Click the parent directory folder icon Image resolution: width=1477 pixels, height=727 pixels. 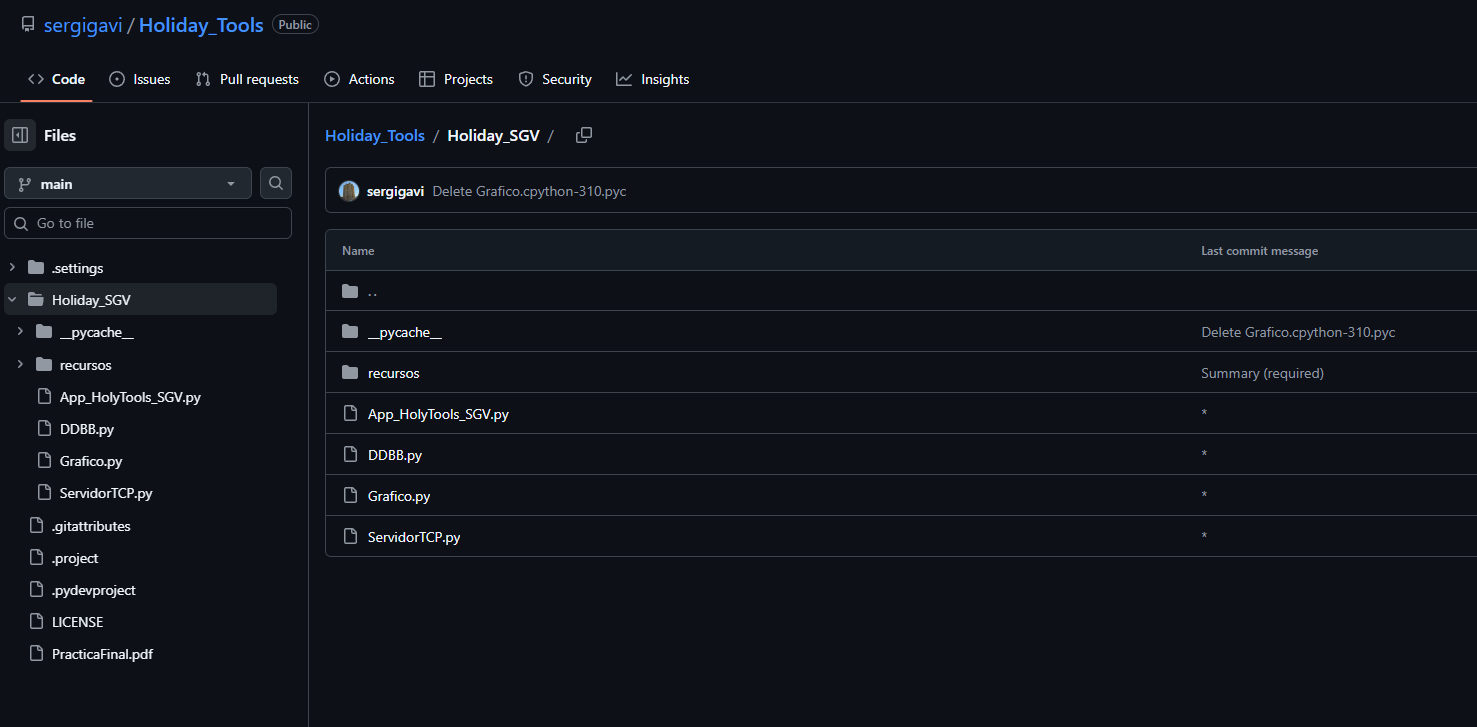[350, 291]
